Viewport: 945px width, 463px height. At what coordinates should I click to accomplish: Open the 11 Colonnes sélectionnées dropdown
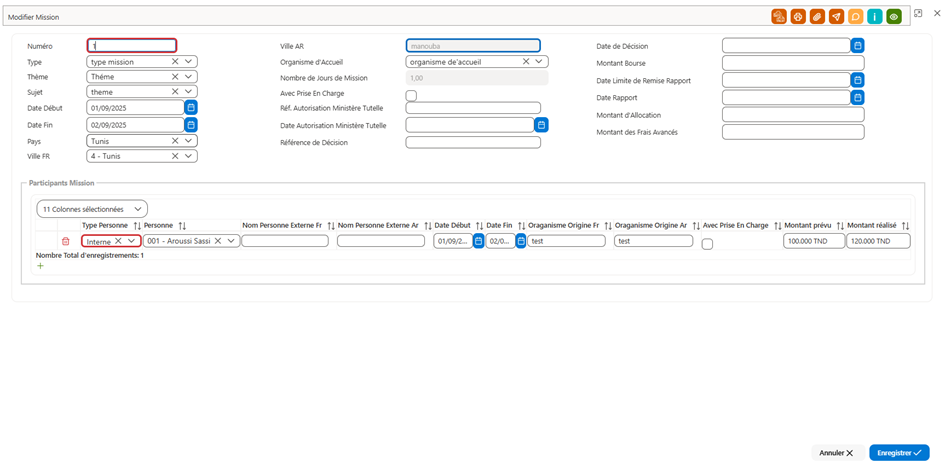coord(92,209)
